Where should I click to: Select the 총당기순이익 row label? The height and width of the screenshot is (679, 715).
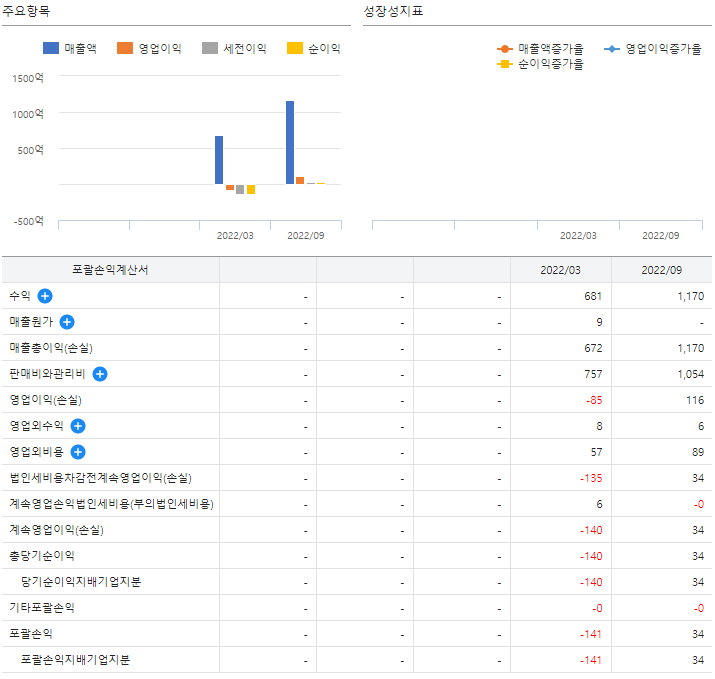click(x=42, y=556)
